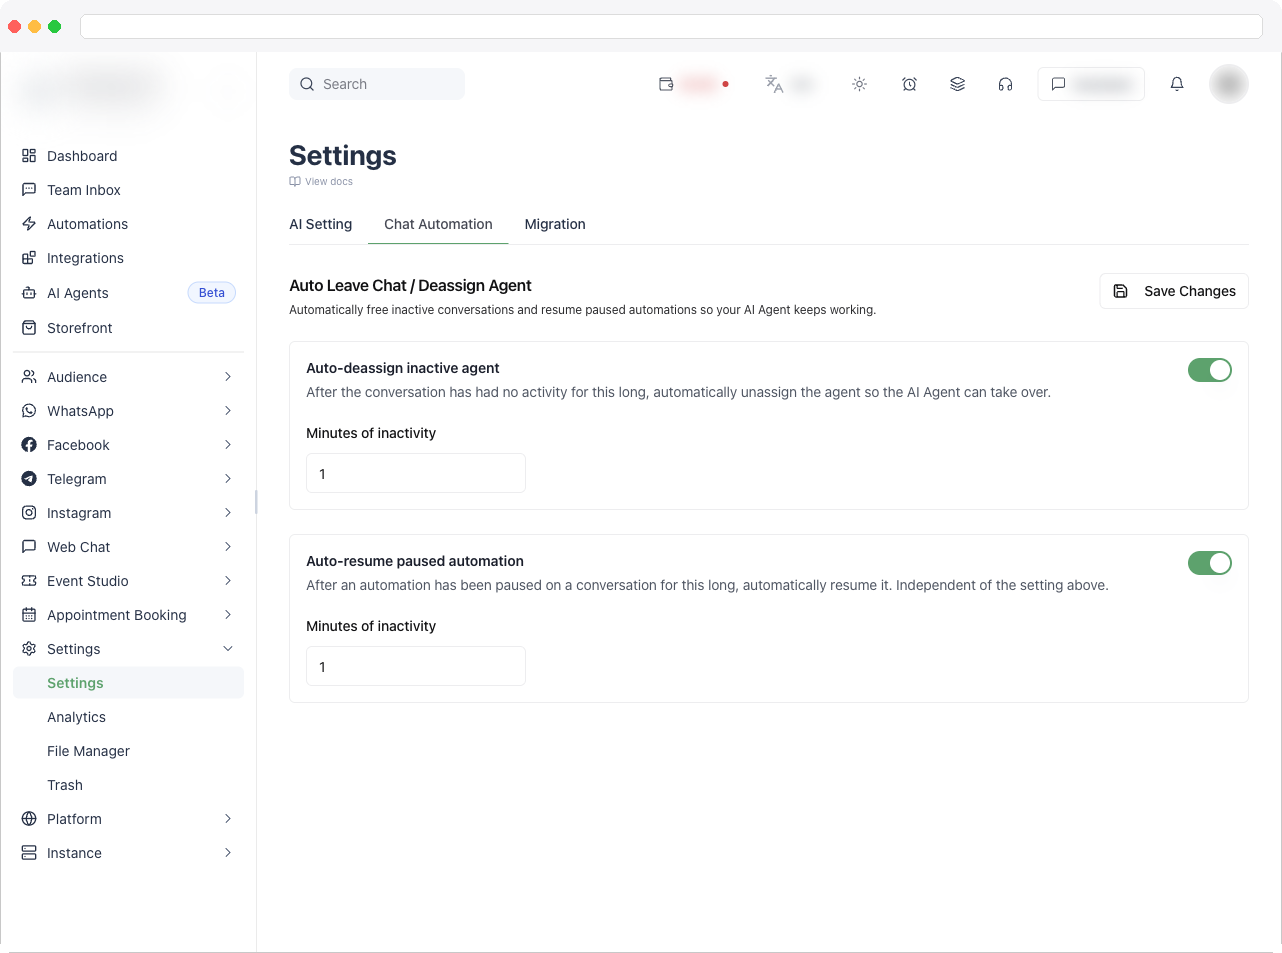Image resolution: width=1282 pixels, height=953 pixels.
Task: Open Trash in sidebar
Action: point(65,785)
